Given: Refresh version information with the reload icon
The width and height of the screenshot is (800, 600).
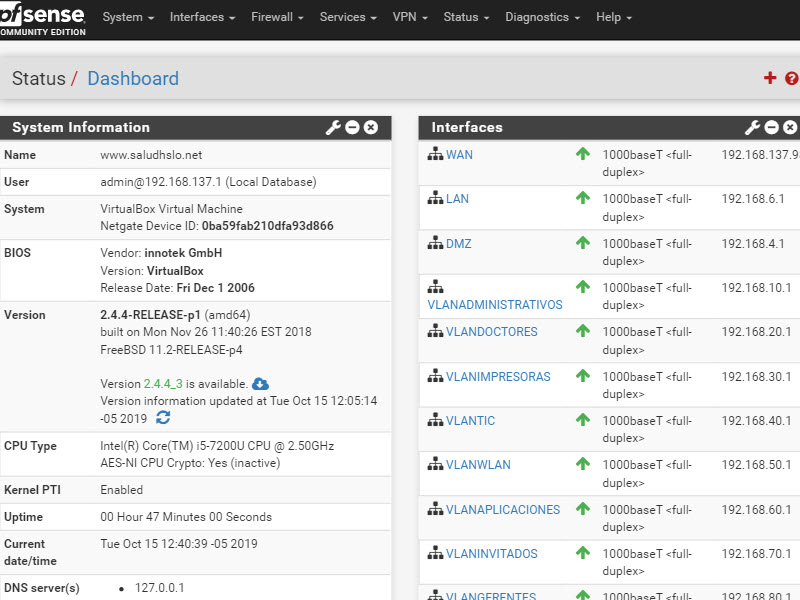Looking at the screenshot, I should pos(163,418).
